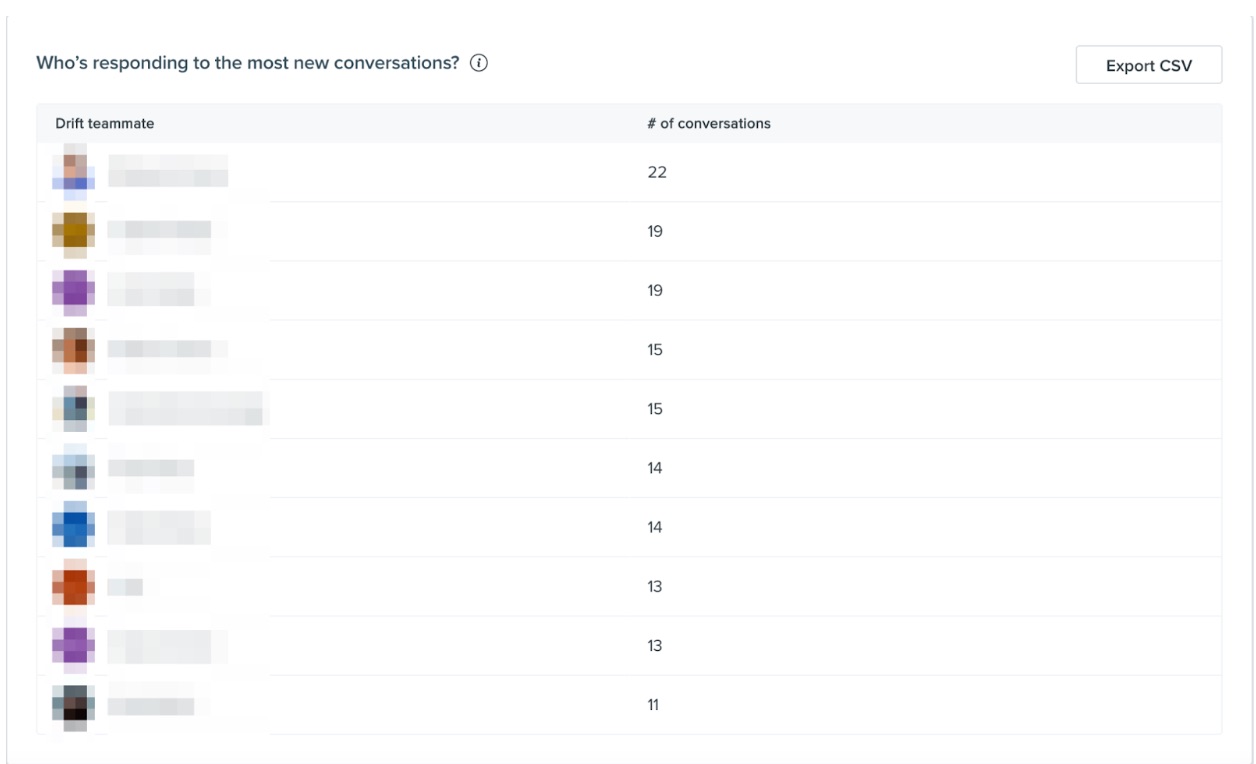Click the conversation count 22

657,172
